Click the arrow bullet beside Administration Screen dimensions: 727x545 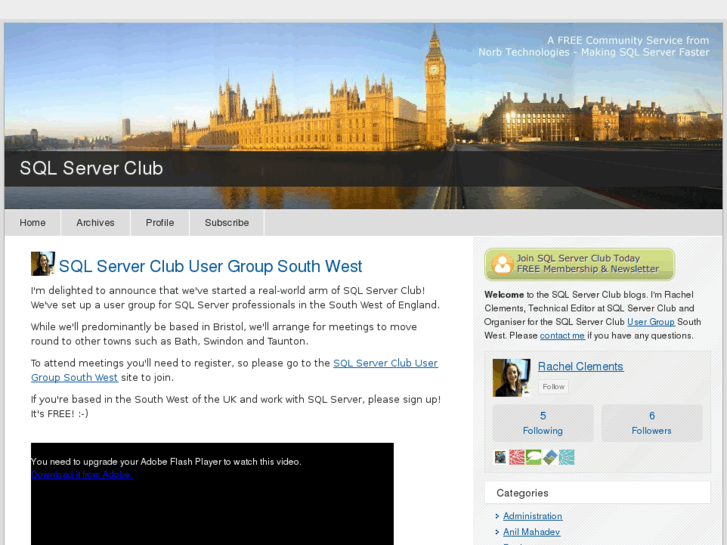(497, 516)
